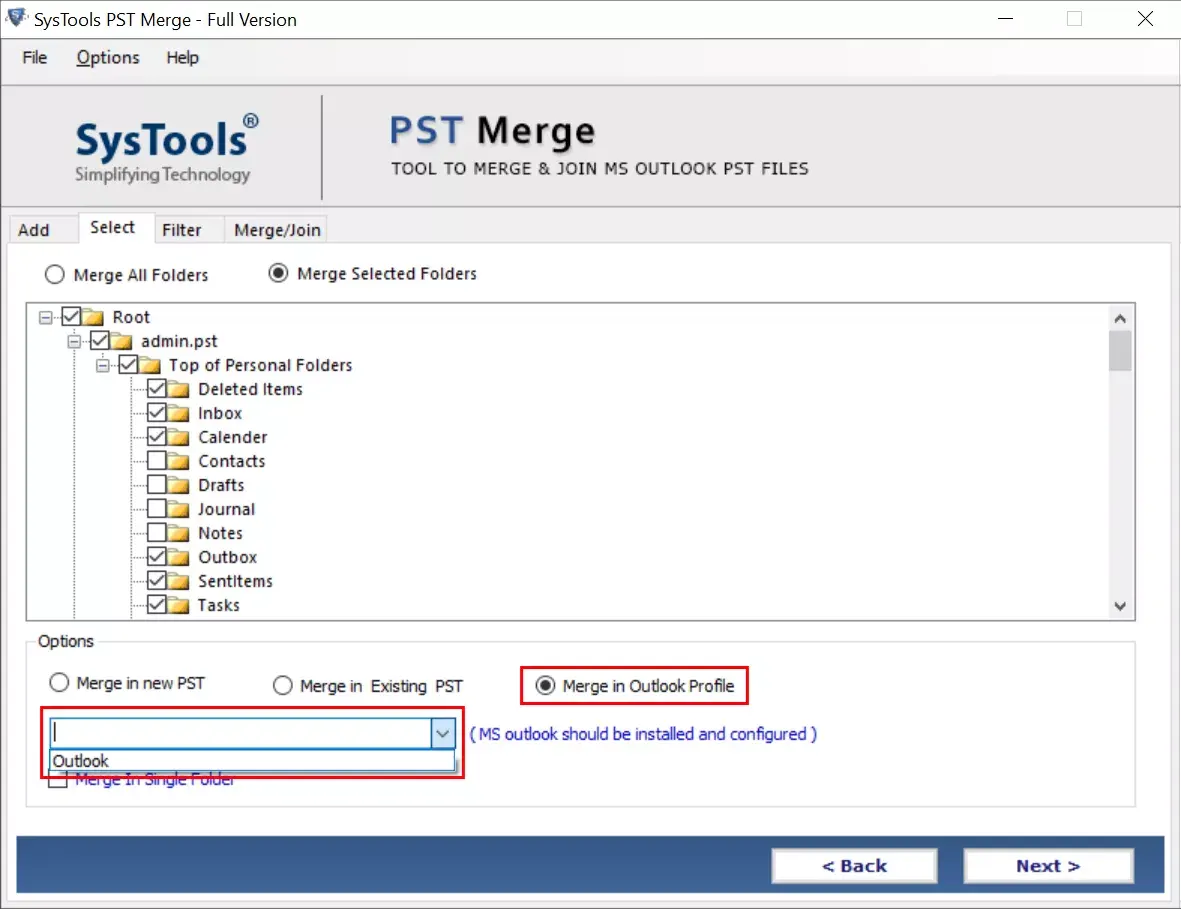The image size is (1181, 909).
Task: Click inside the Outlook profile input field
Action: click(241, 733)
